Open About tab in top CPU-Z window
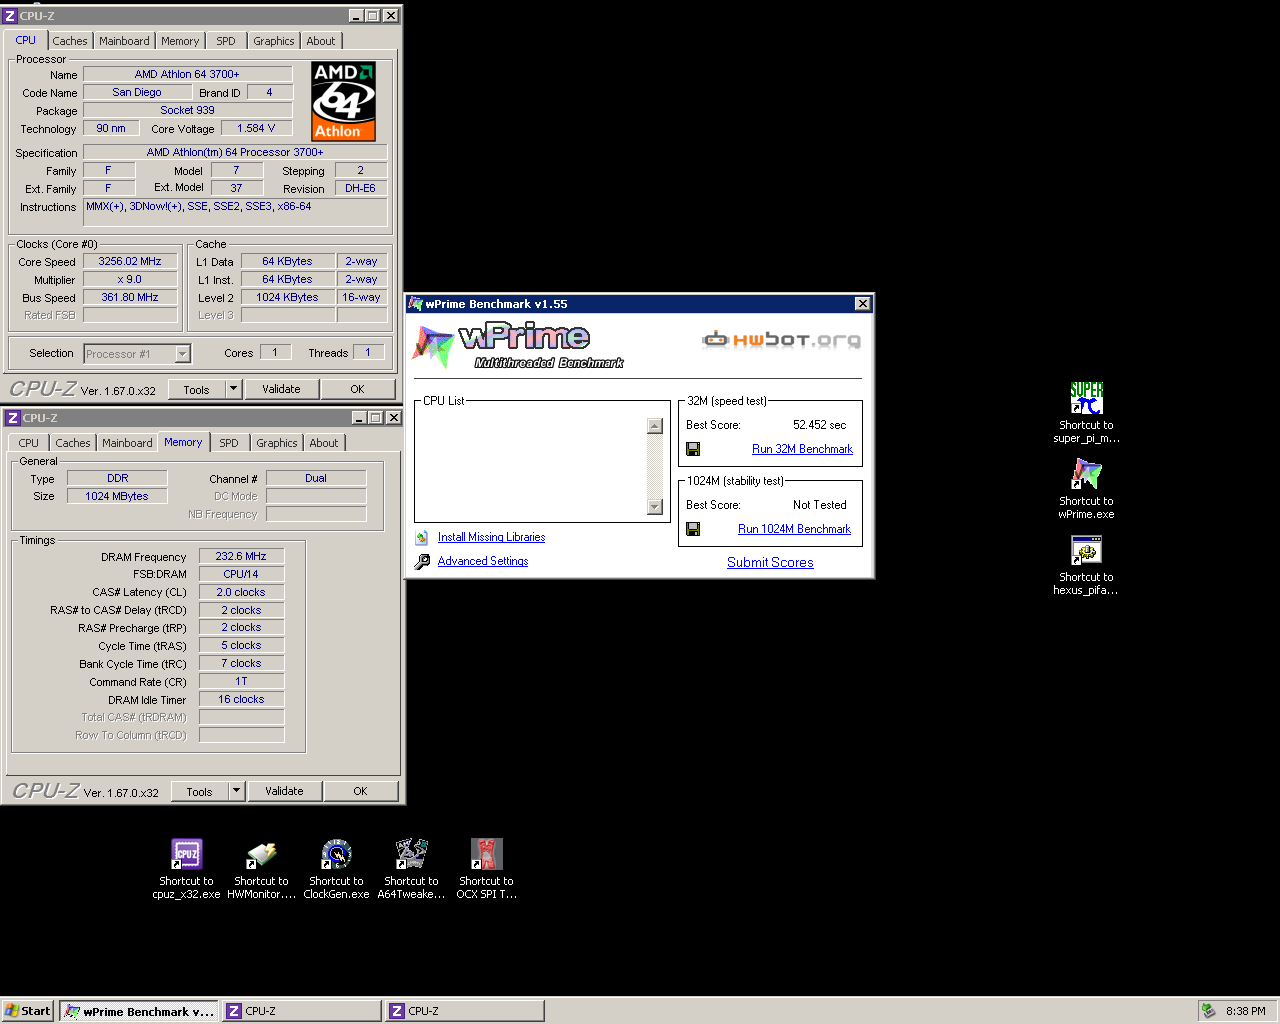This screenshot has width=1280, height=1024. (321, 41)
